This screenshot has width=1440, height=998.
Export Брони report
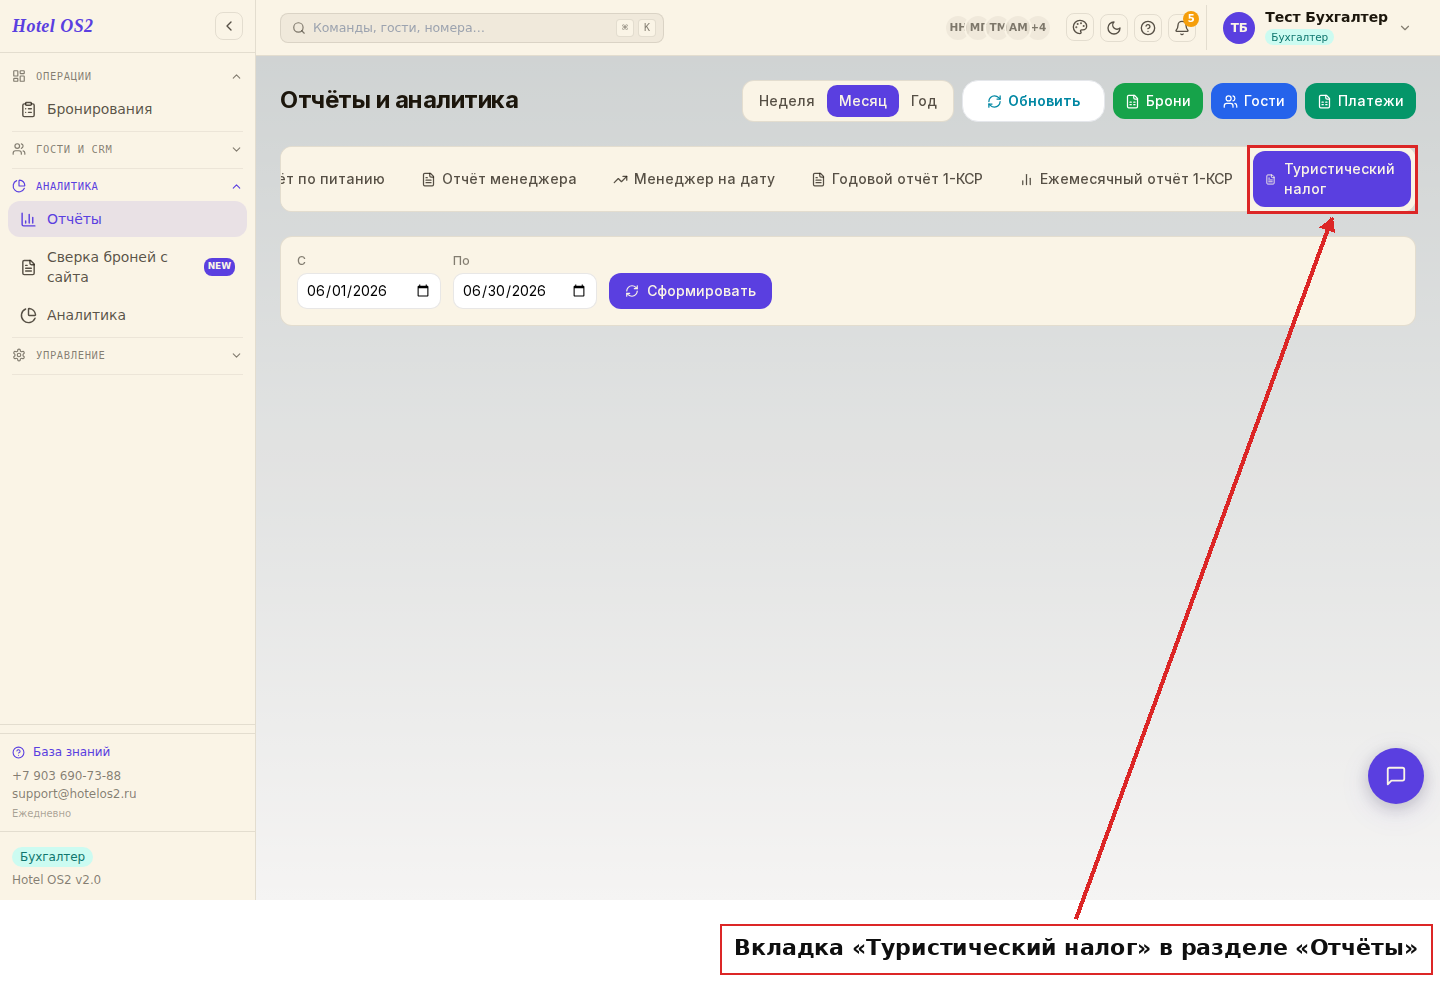click(x=1158, y=101)
